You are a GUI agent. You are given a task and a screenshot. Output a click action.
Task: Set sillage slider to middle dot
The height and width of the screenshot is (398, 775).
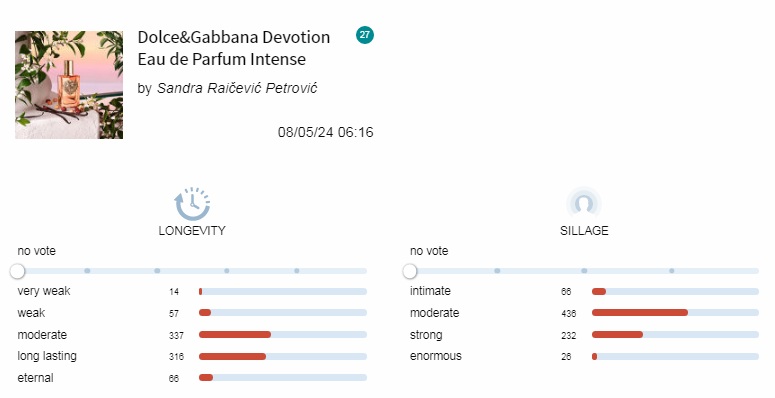point(584,271)
